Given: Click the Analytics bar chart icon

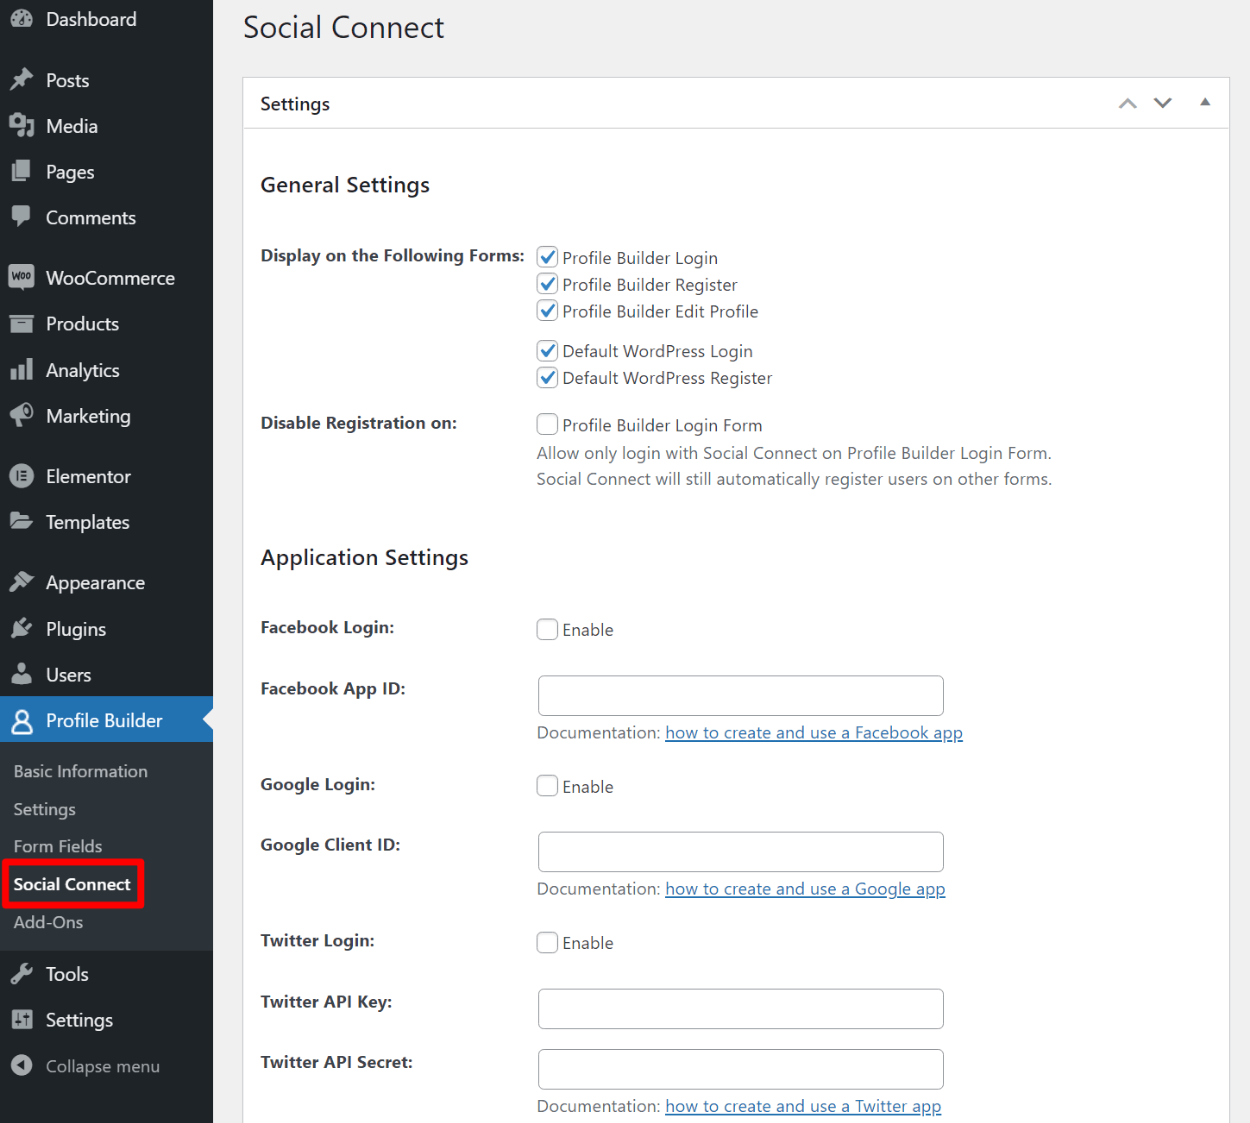Looking at the screenshot, I should 21,370.
